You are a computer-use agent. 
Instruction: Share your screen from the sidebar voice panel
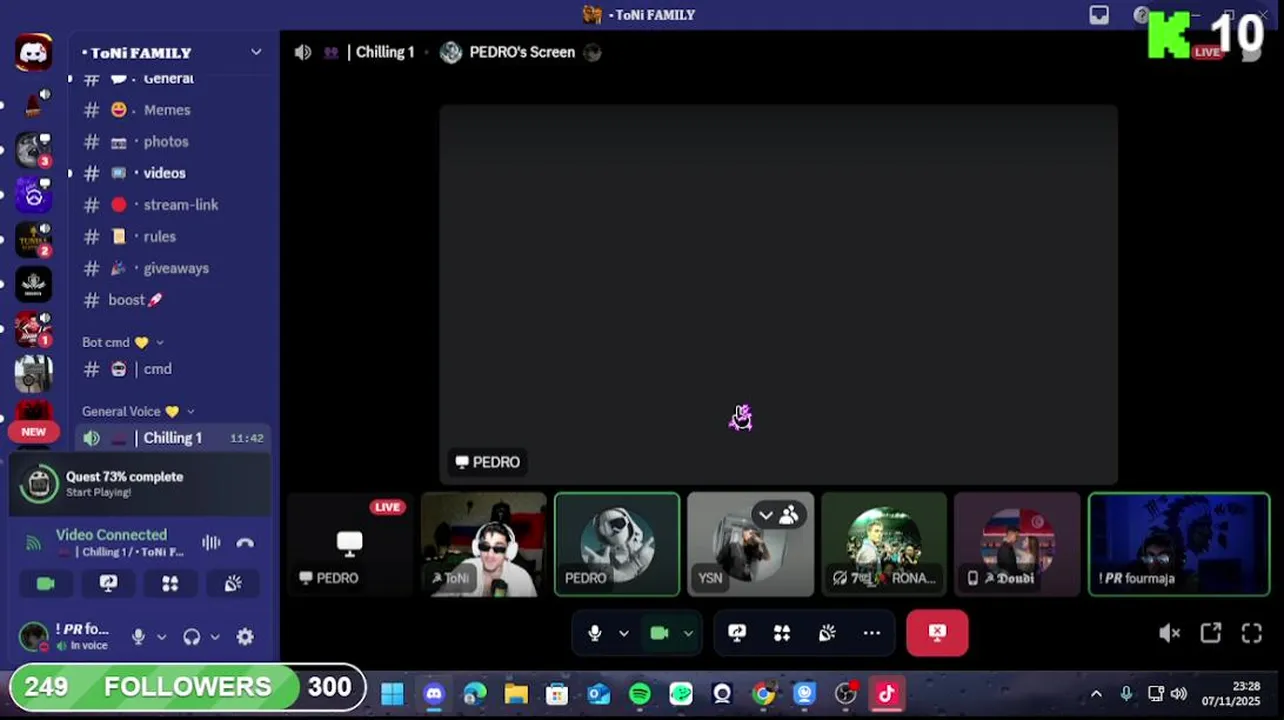click(x=108, y=584)
